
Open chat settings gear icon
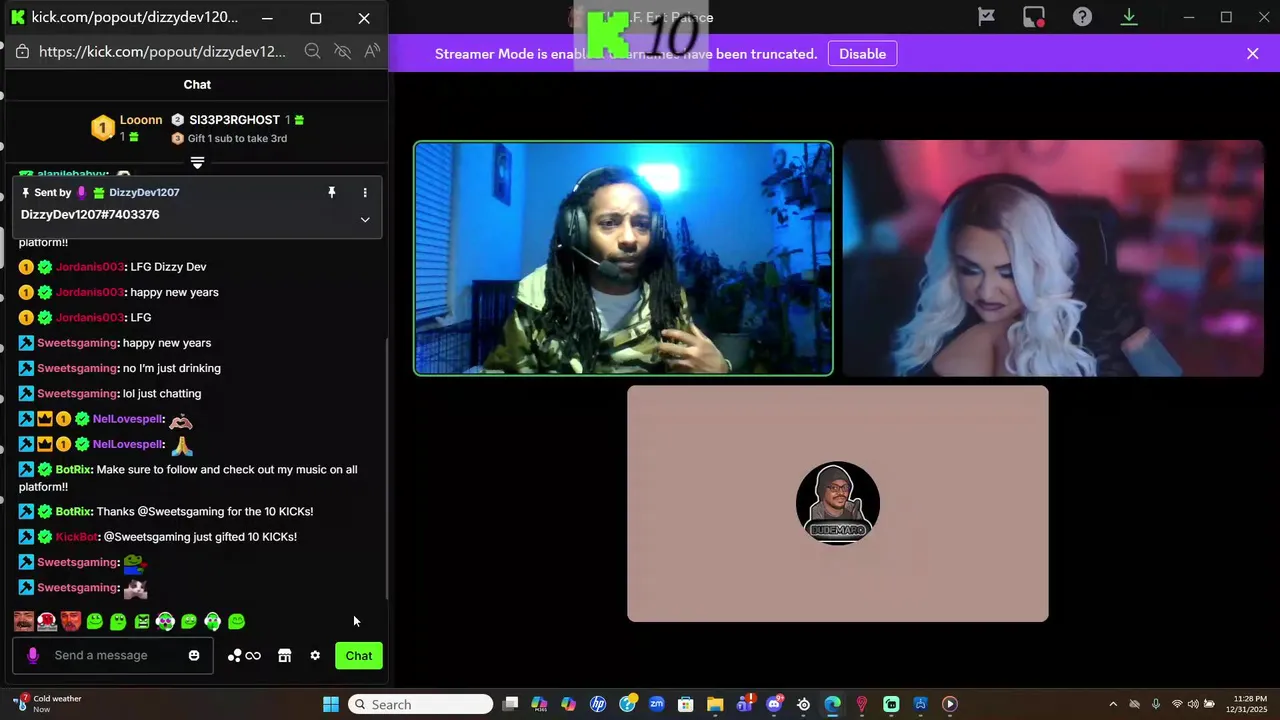315,655
